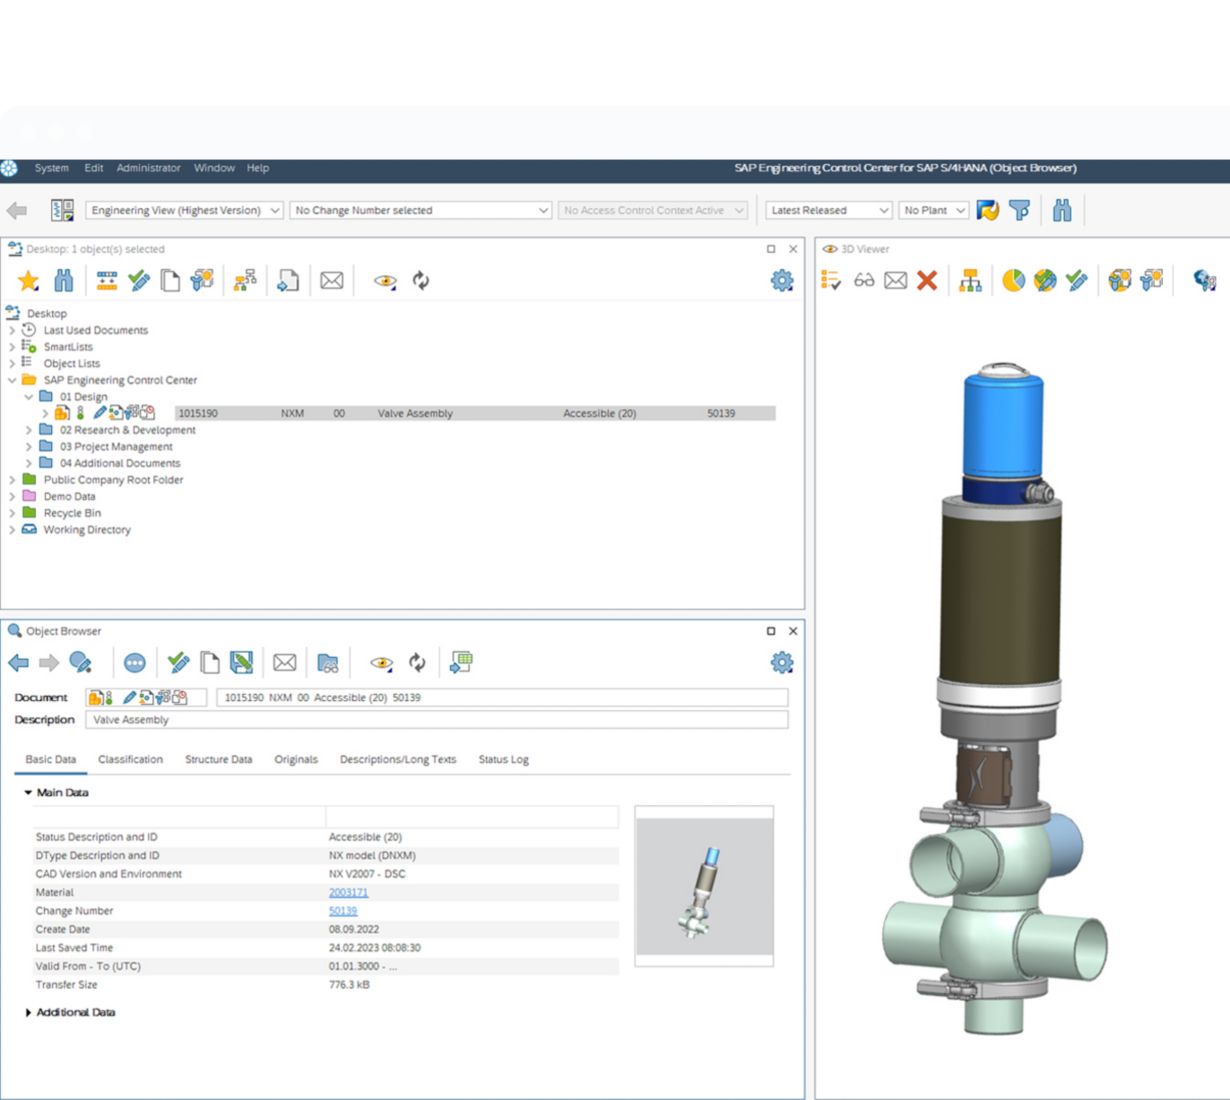Open the Change Number link 50139
This screenshot has width=1230, height=1100.
pyautogui.click(x=343, y=911)
